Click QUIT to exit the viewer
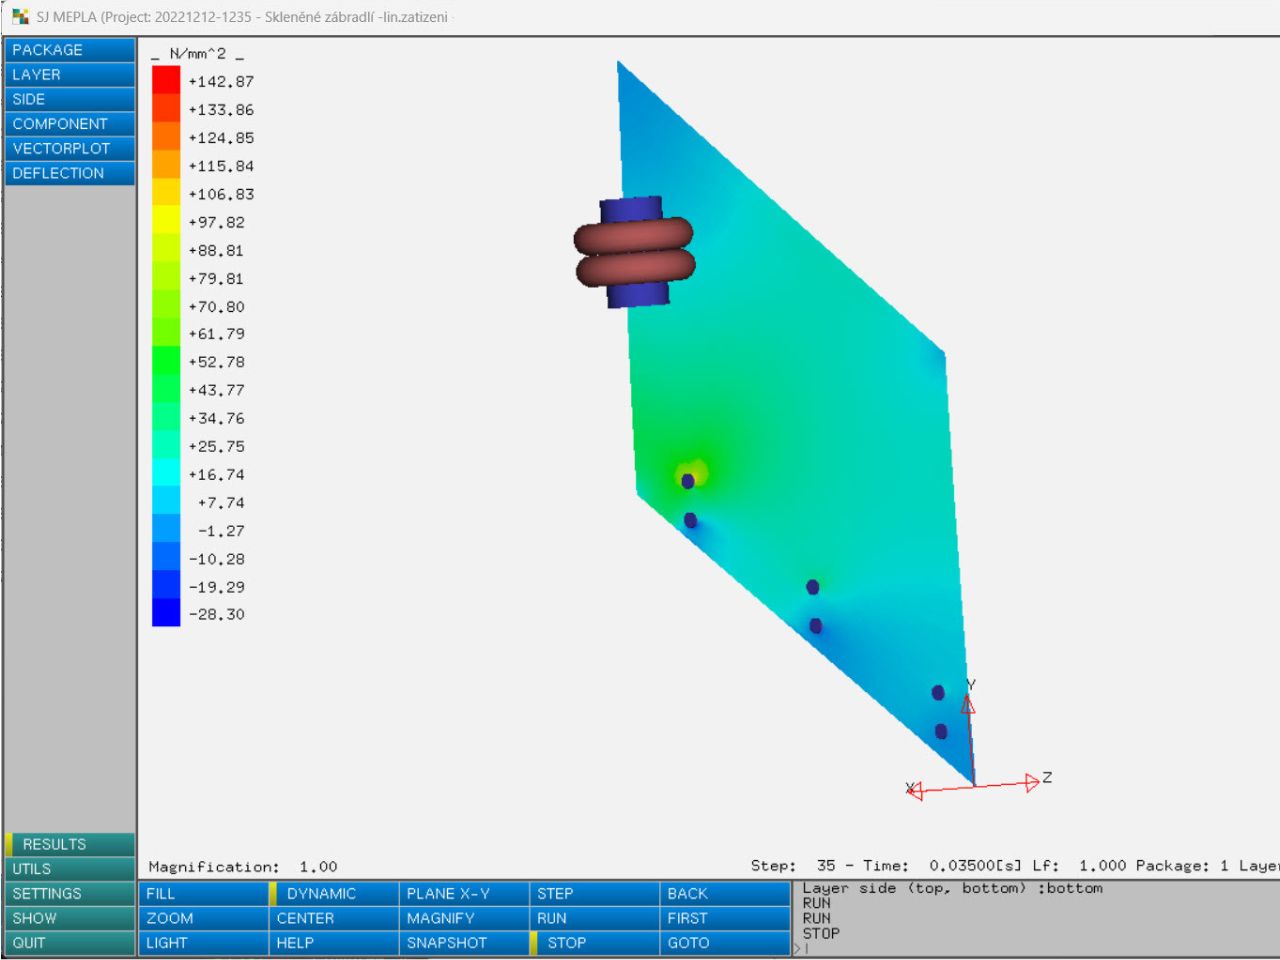Screen dimensions: 1280x960 [x=70, y=943]
